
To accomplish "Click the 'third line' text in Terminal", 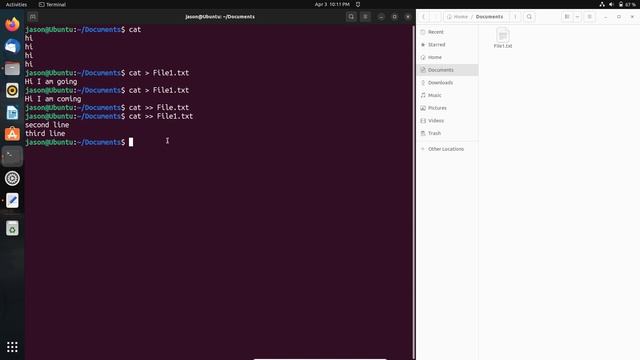I will click(x=45, y=133).
